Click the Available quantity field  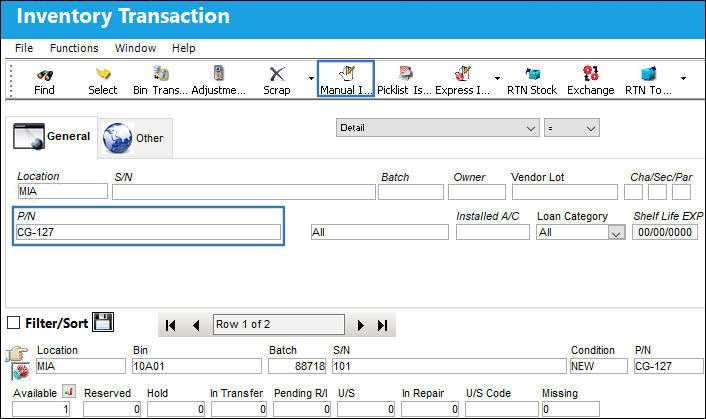point(41,409)
